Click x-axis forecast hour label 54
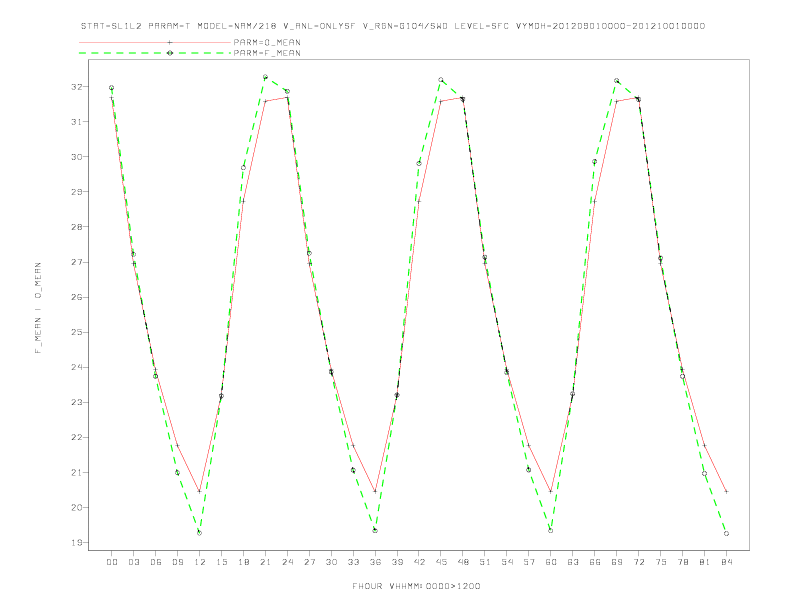This screenshot has height=612, width=792. [x=507, y=562]
